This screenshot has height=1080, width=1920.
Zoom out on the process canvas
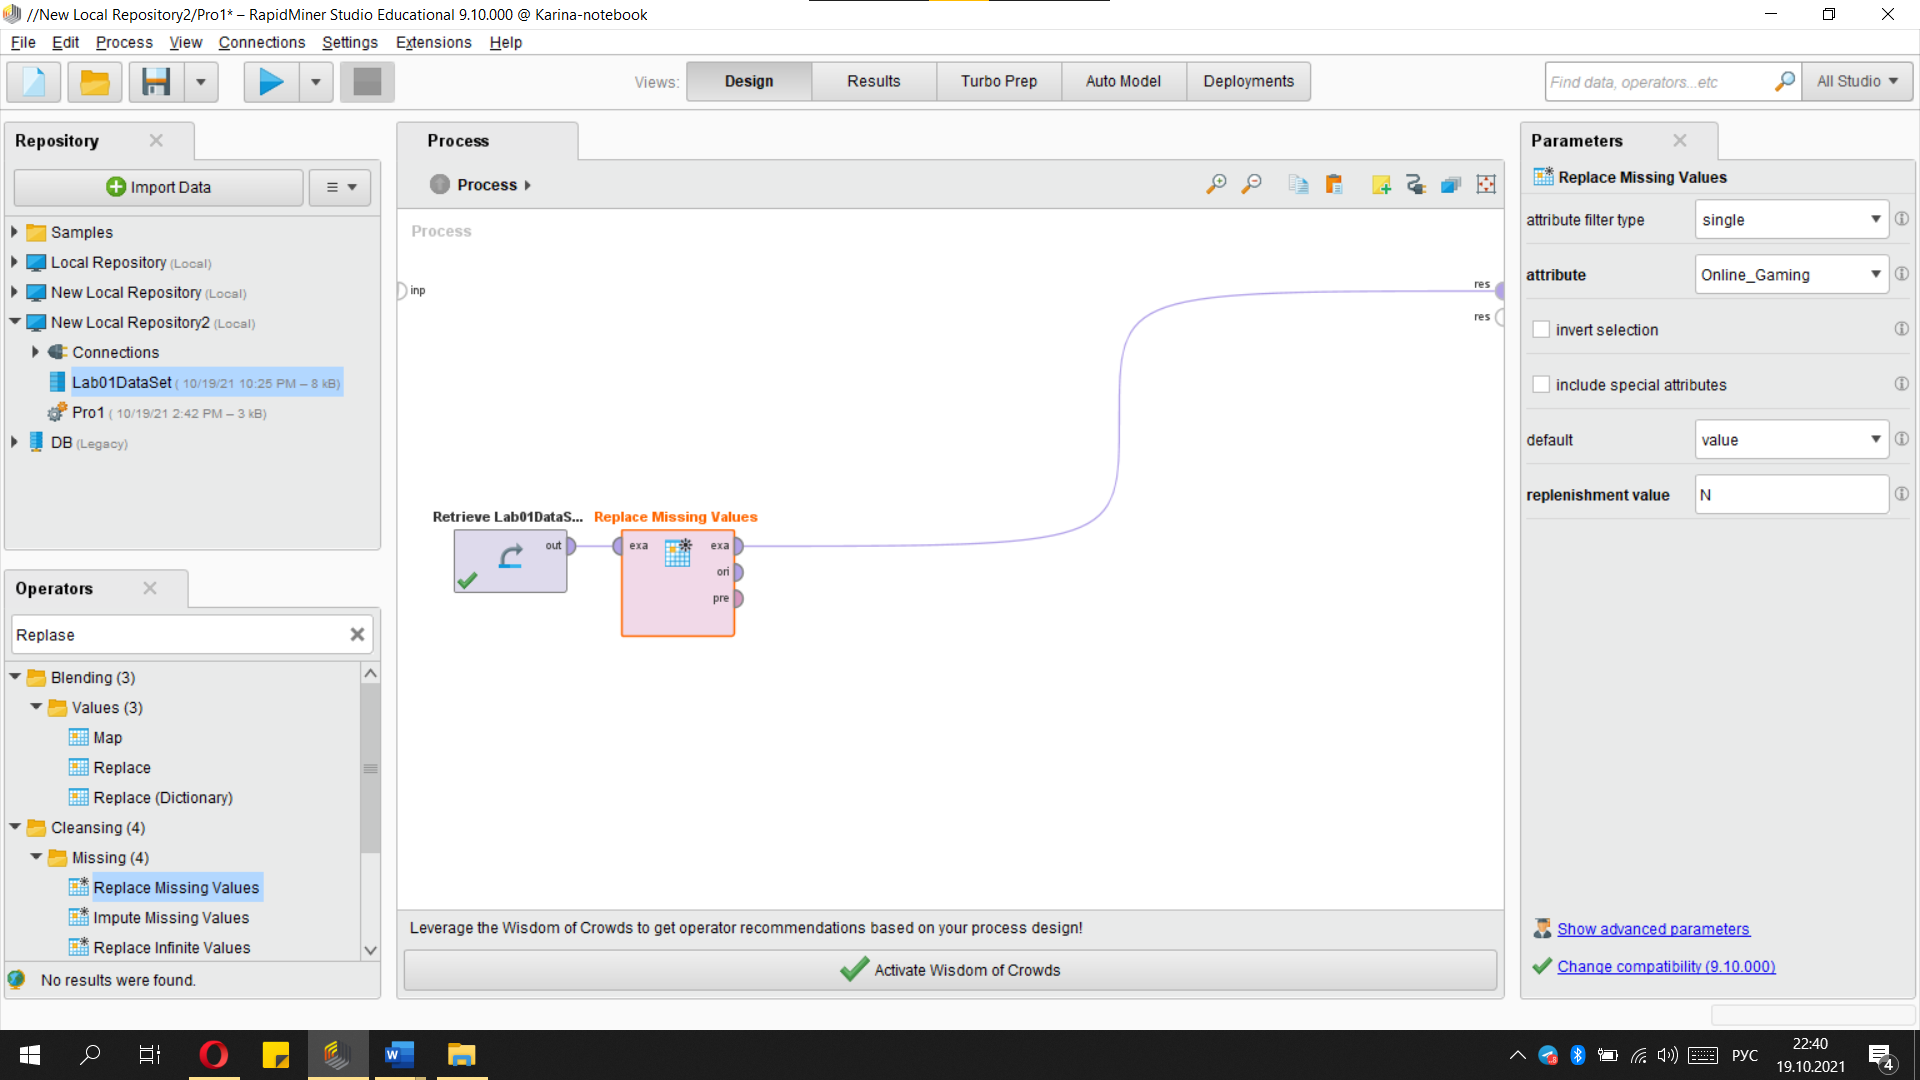point(1251,184)
